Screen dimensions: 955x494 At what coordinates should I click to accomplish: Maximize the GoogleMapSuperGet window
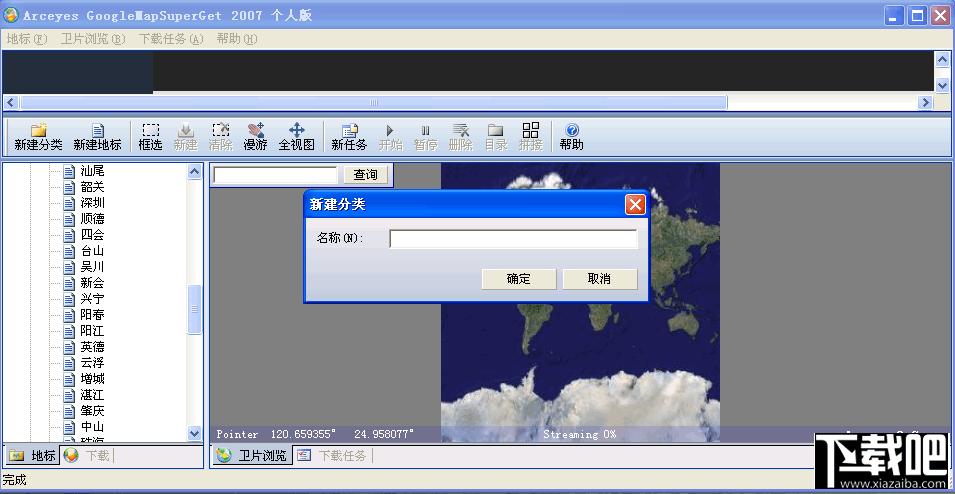point(917,15)
